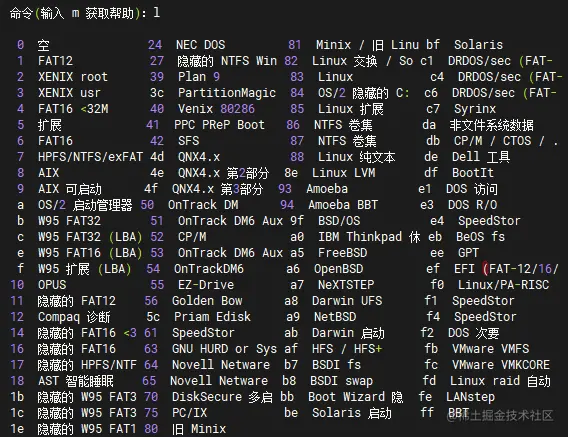The height and width of the screenshot is (437, 568).
Task: Select the "OnTrack DM" entry code 50
Action: tap(203, 205)
